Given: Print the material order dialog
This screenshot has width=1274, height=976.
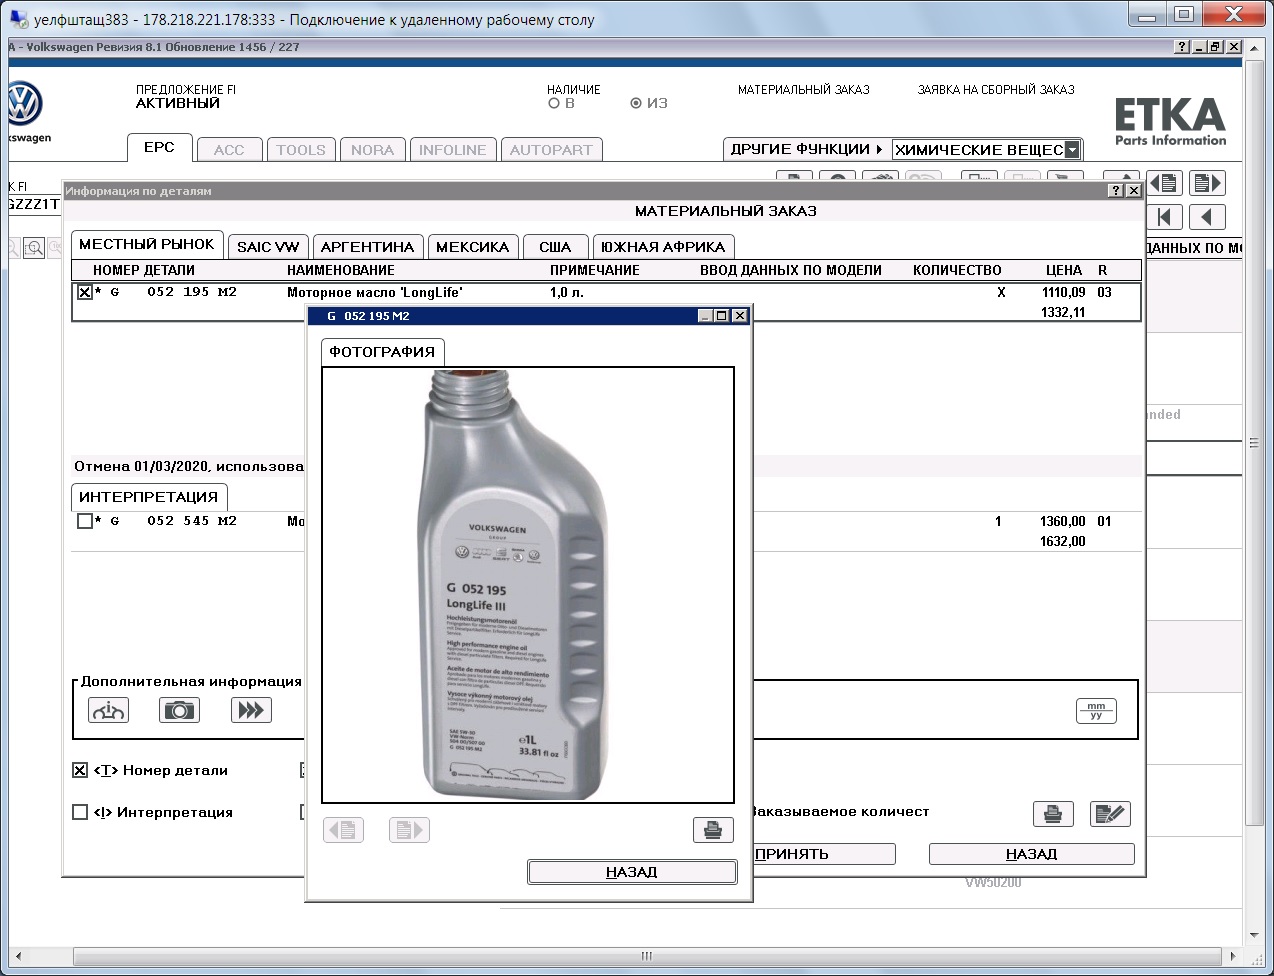Looking at the screenshot, I should click(x=1053, y=814).
